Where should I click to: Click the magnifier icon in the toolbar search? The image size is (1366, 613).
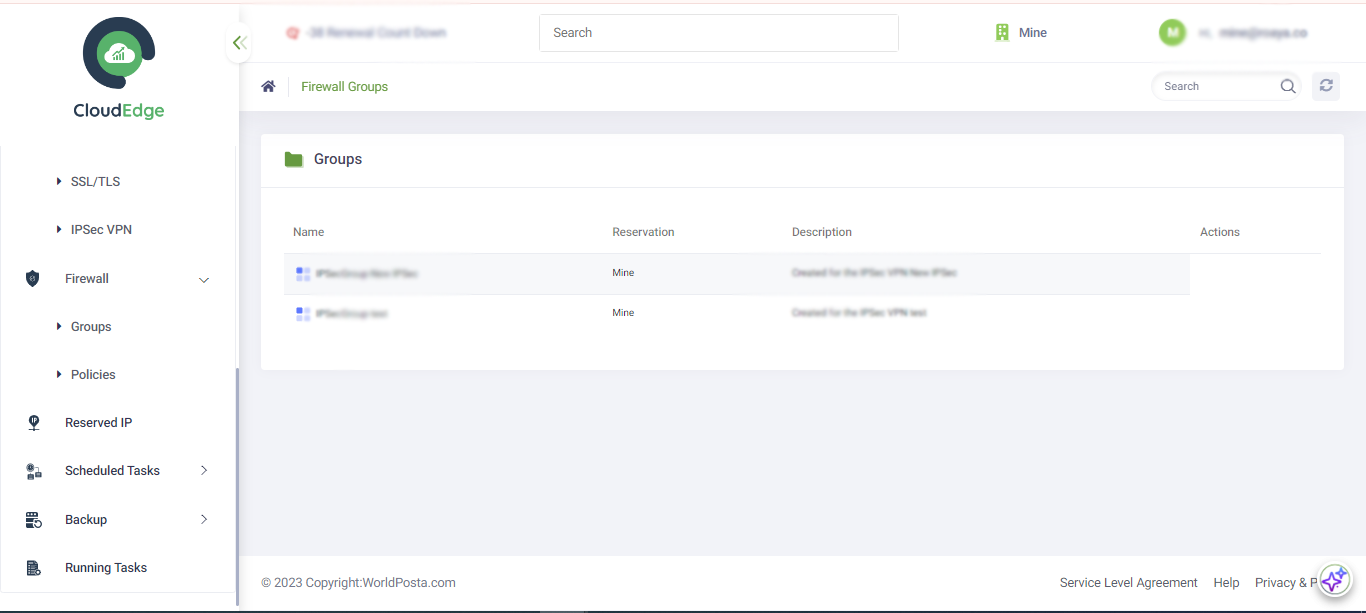click(x=1288, y=86)
